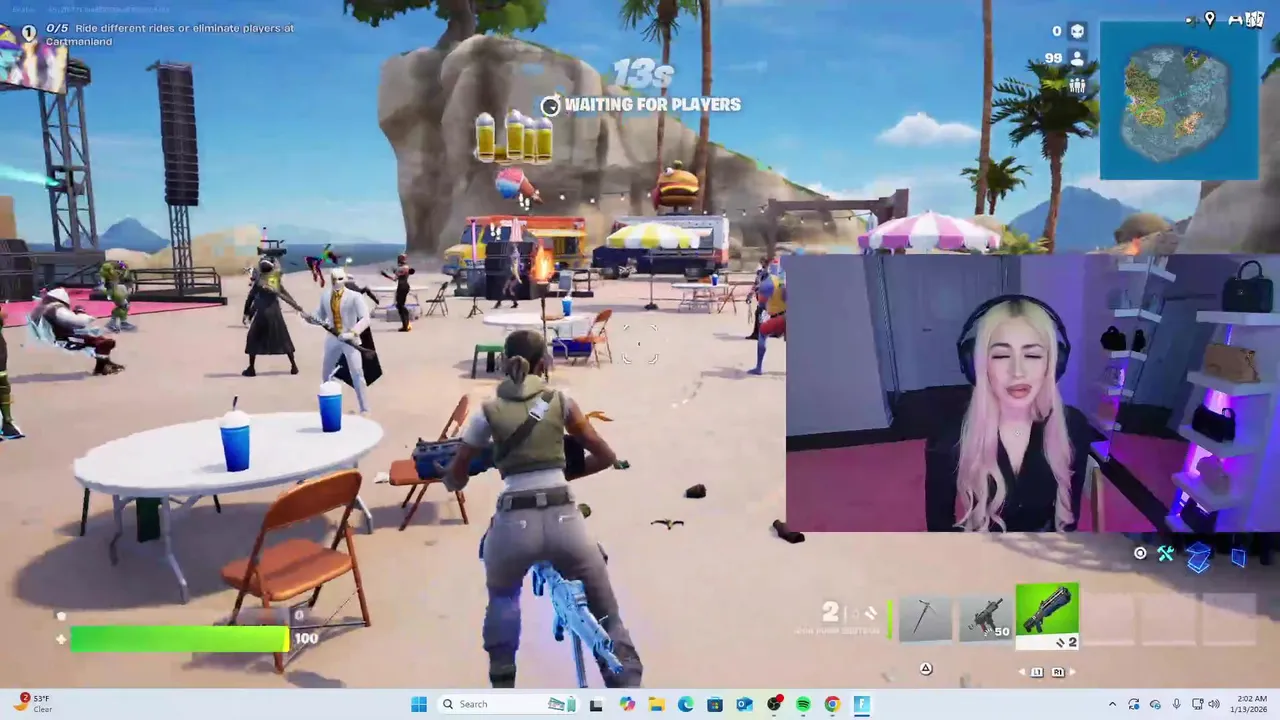Open Microsoft Edge from the taskbar
Image resolution: width=1280 pixels, height=720 pixels.
pos(686,704)
